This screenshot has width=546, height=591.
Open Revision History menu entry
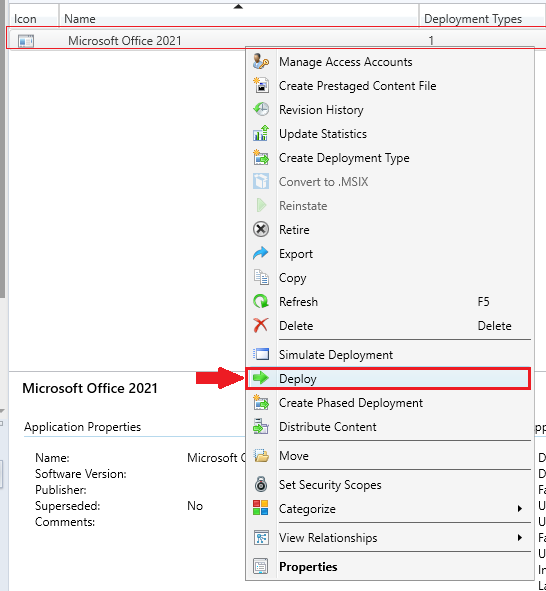pos(390,110)
